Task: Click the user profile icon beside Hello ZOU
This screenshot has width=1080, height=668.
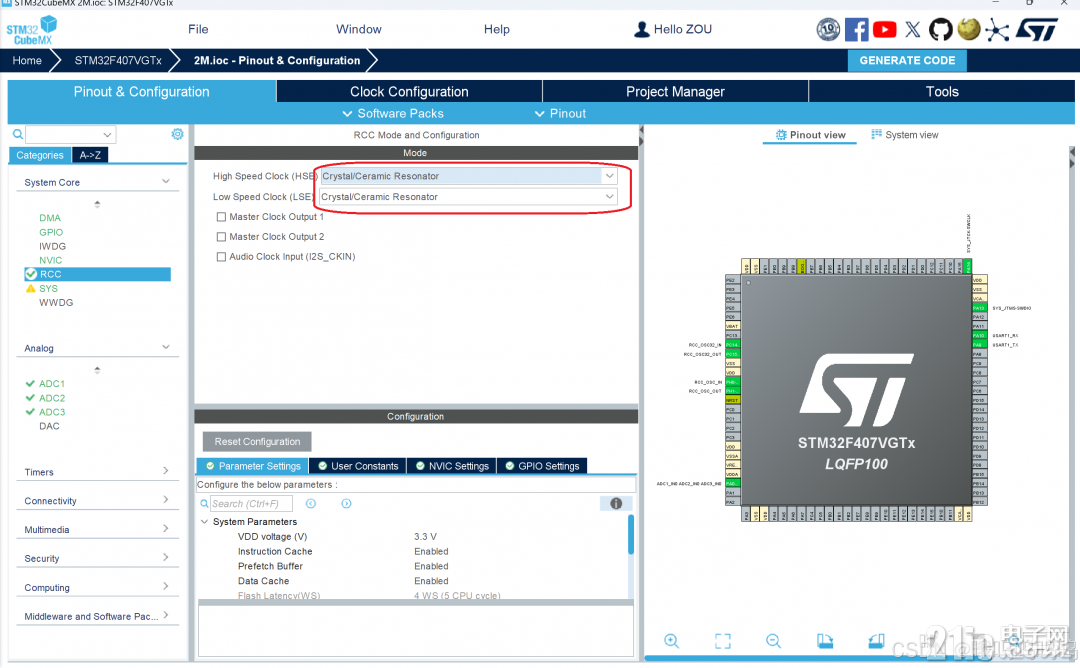Action: (x=641, y=29)
